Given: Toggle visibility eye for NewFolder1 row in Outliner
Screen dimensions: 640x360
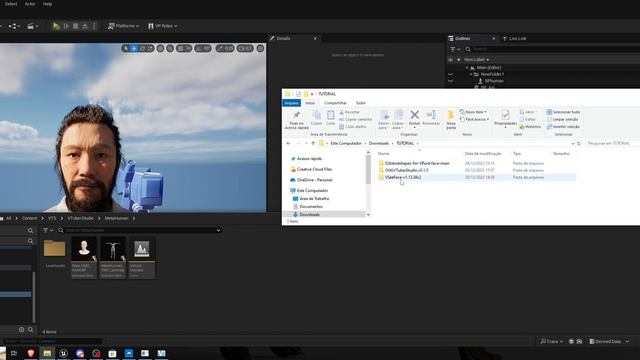Looking at the screenshot, I should [x=451, y=74].
